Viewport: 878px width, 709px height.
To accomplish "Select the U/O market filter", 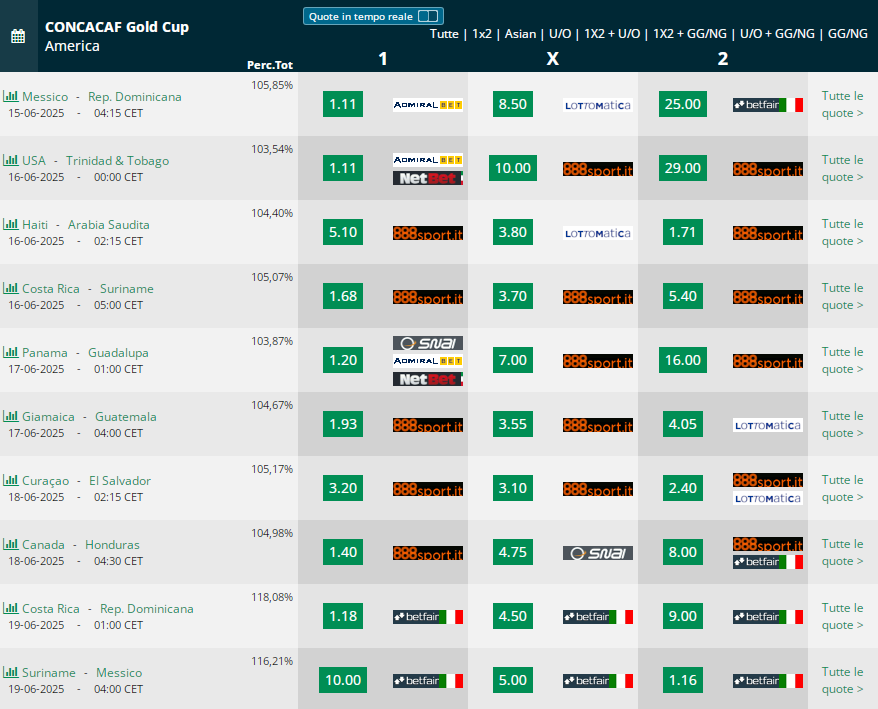I will click(x=560, y=34).
